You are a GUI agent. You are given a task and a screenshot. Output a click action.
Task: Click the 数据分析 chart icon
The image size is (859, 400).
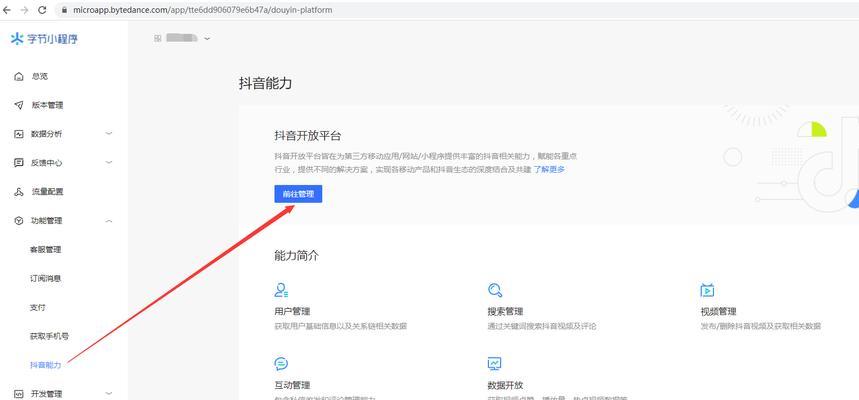point(19,134)
